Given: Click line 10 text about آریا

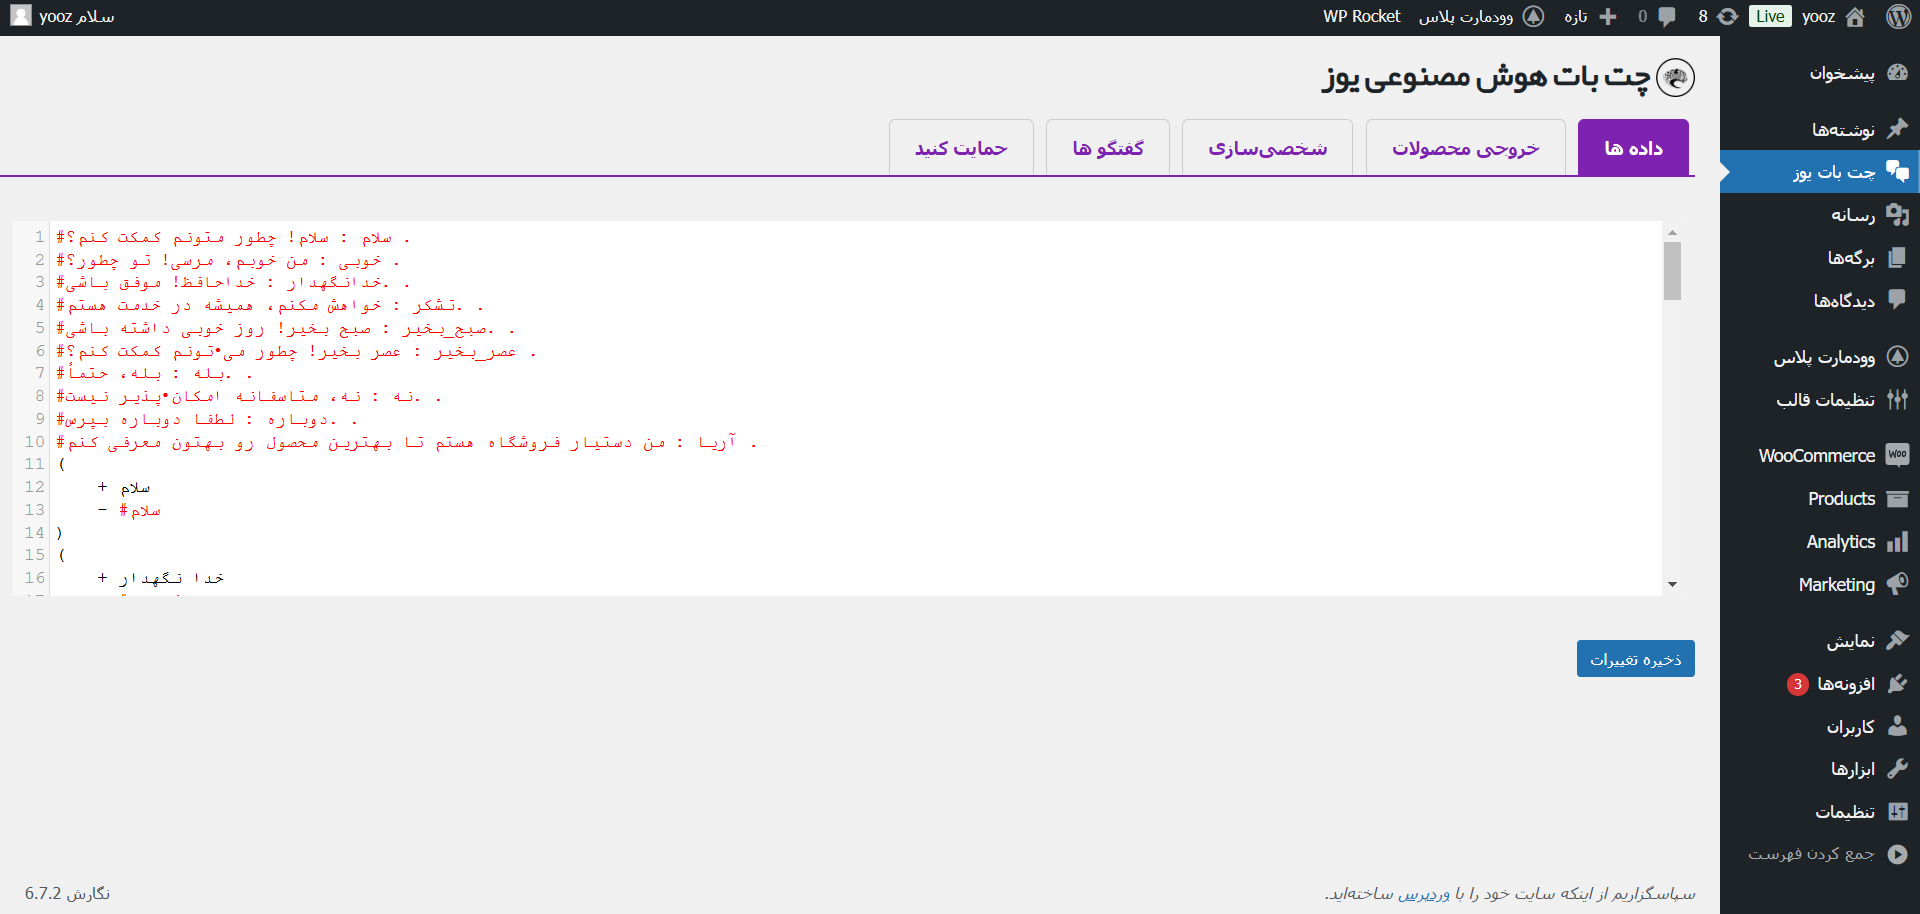Looking at the screenshot, I should pos(407,442).
